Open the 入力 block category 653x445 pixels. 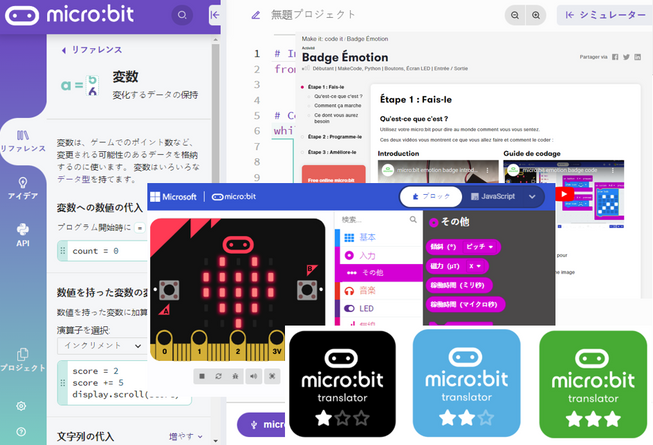click(379, 255)
